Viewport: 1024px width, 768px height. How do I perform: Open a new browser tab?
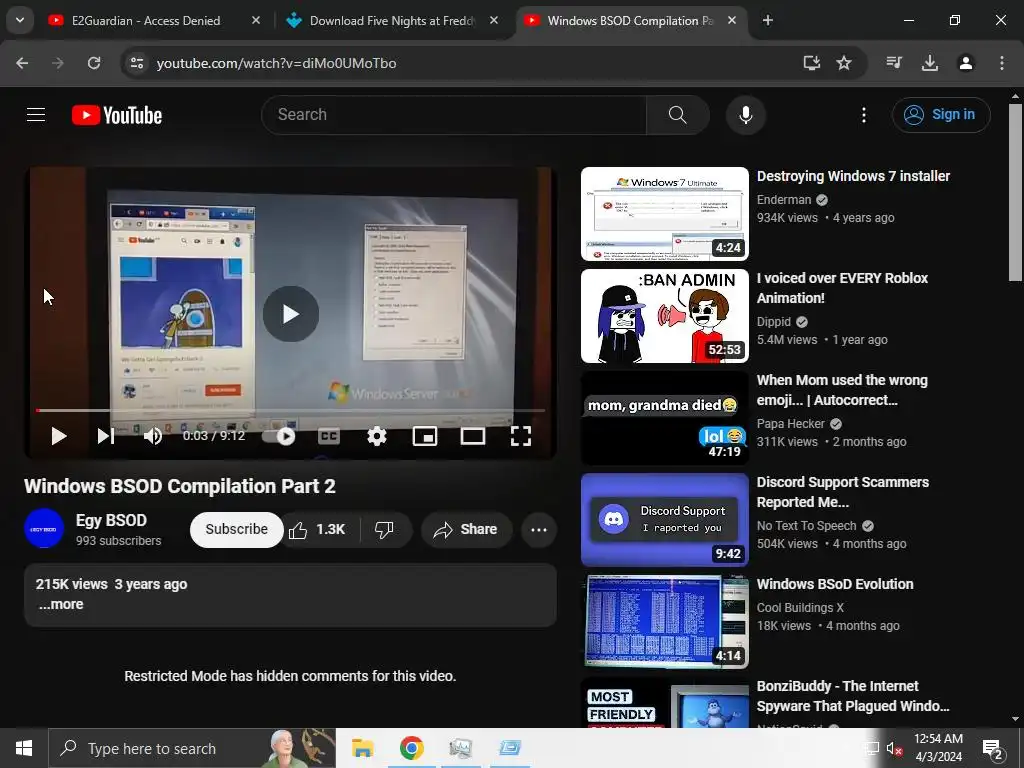tap(768, 21)
